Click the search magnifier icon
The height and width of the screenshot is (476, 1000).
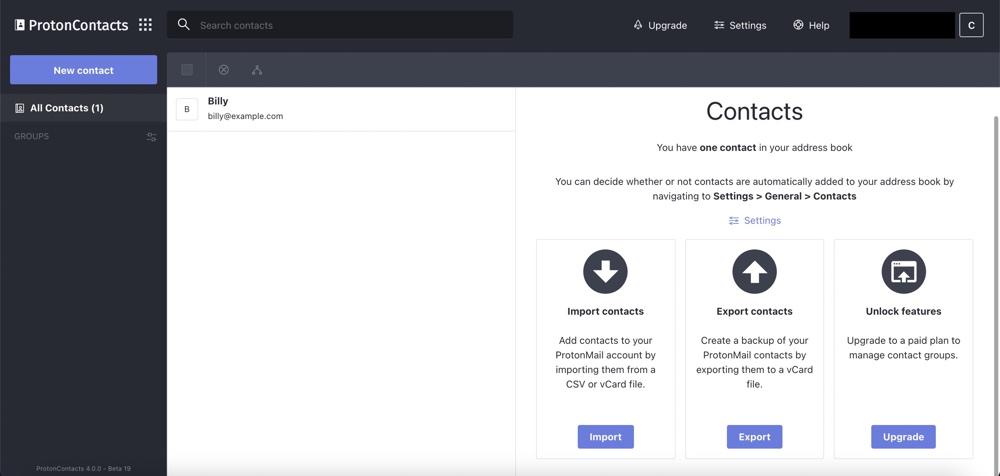[184, 25]
